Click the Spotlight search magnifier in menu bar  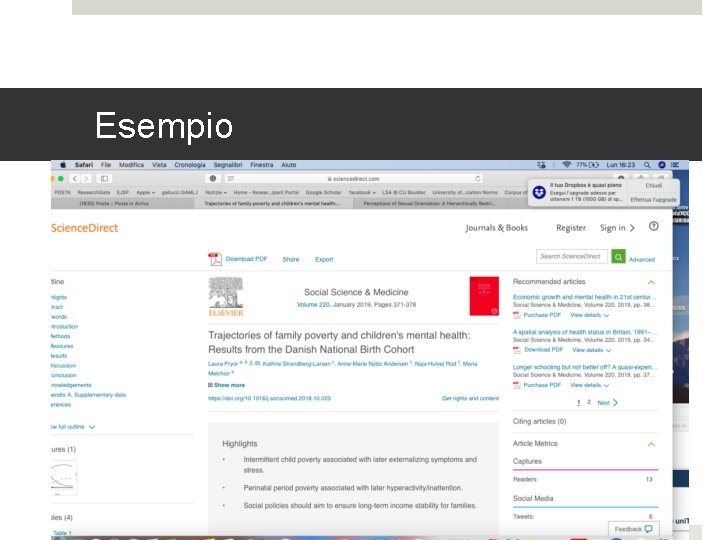647,165
